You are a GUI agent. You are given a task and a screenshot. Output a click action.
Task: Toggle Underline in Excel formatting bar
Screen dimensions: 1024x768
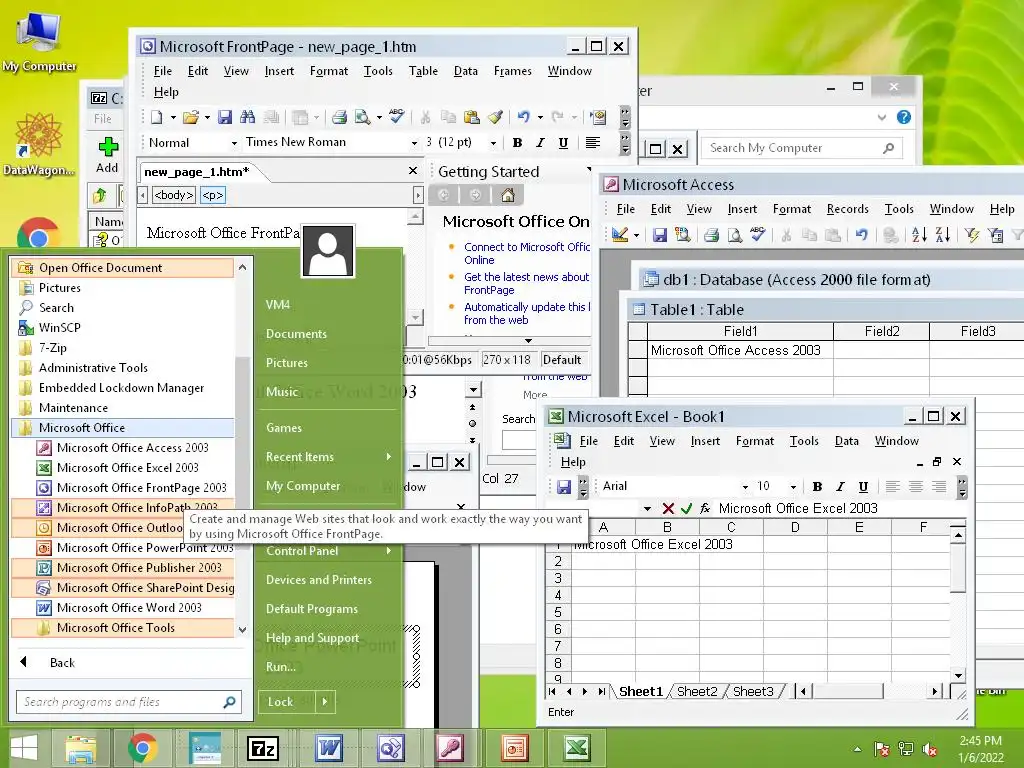(x=863, y=487)
